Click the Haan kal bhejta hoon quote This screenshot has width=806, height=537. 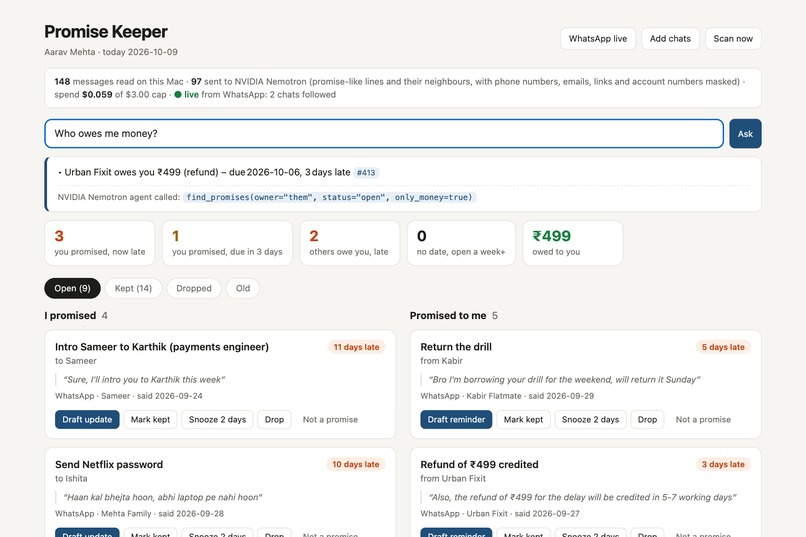[x=162, y=497]
